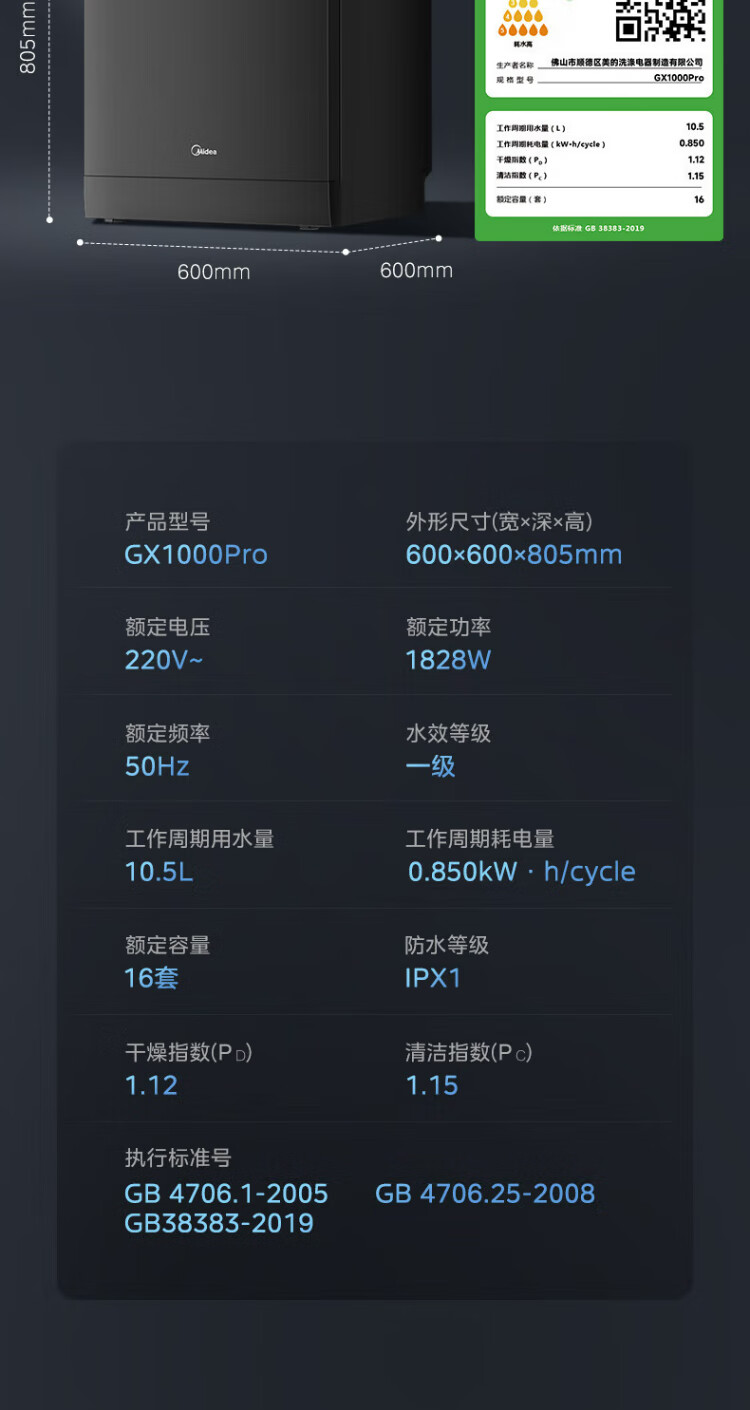Click the 一级 water efficiency grade
Image resolution: width=750 pixels, height=1410 pixels.
click(430, 767)
